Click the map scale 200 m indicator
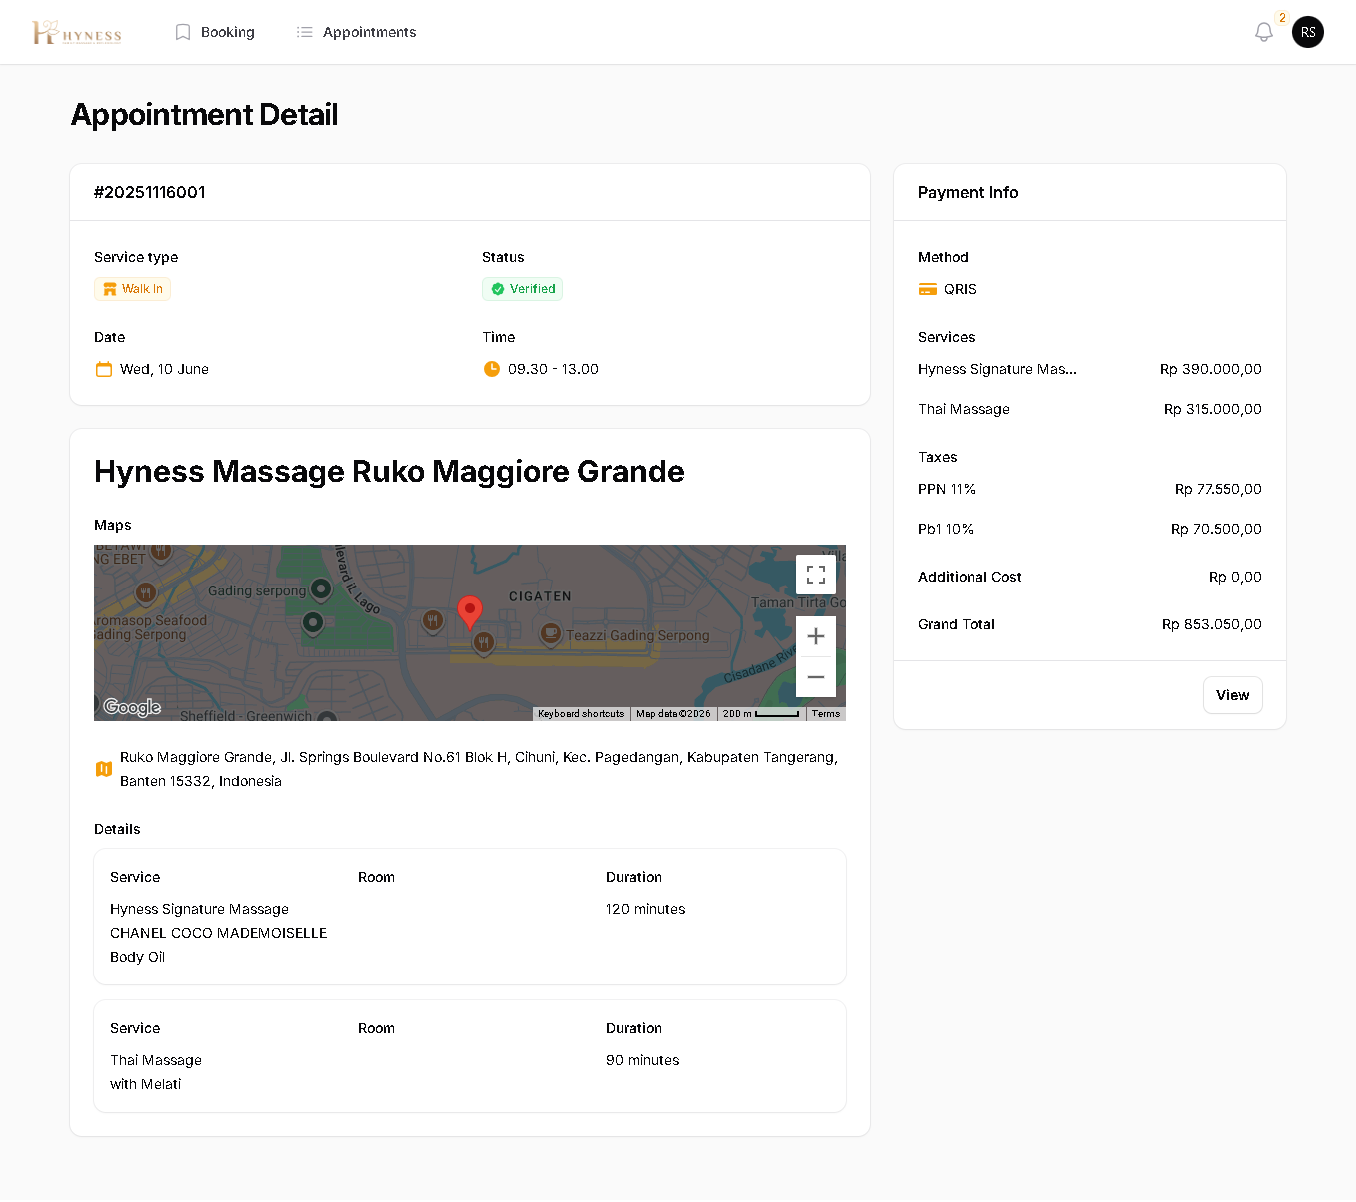Screen dimensions: 1356x1202 [x=761, y=714]
